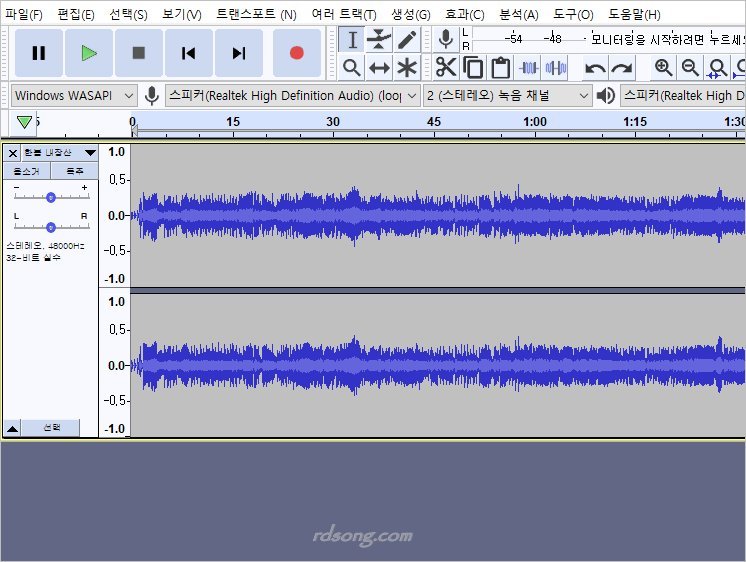Open the recording channels (스테레오) dropdown
746x562 pixels.
(x=508, y=95)
